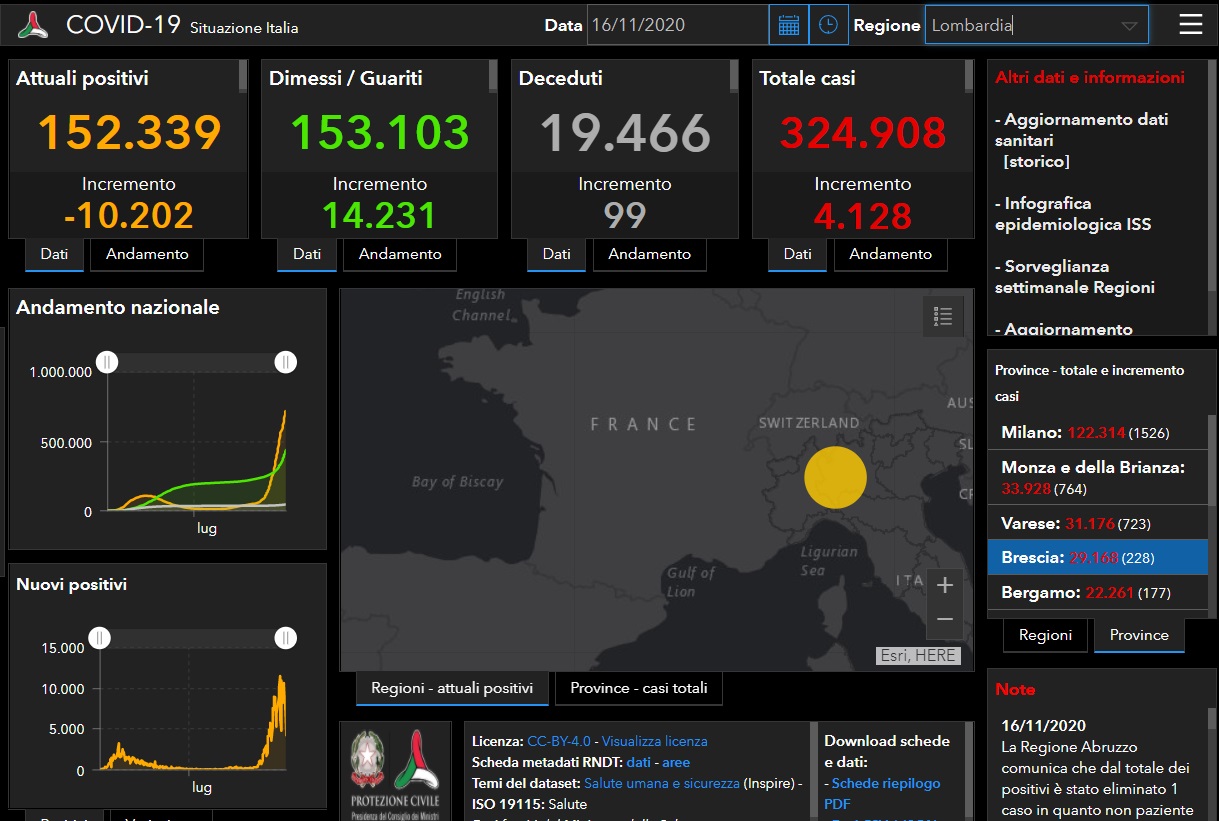
Task: Zoom out on the map
Action: coord(944,620)
